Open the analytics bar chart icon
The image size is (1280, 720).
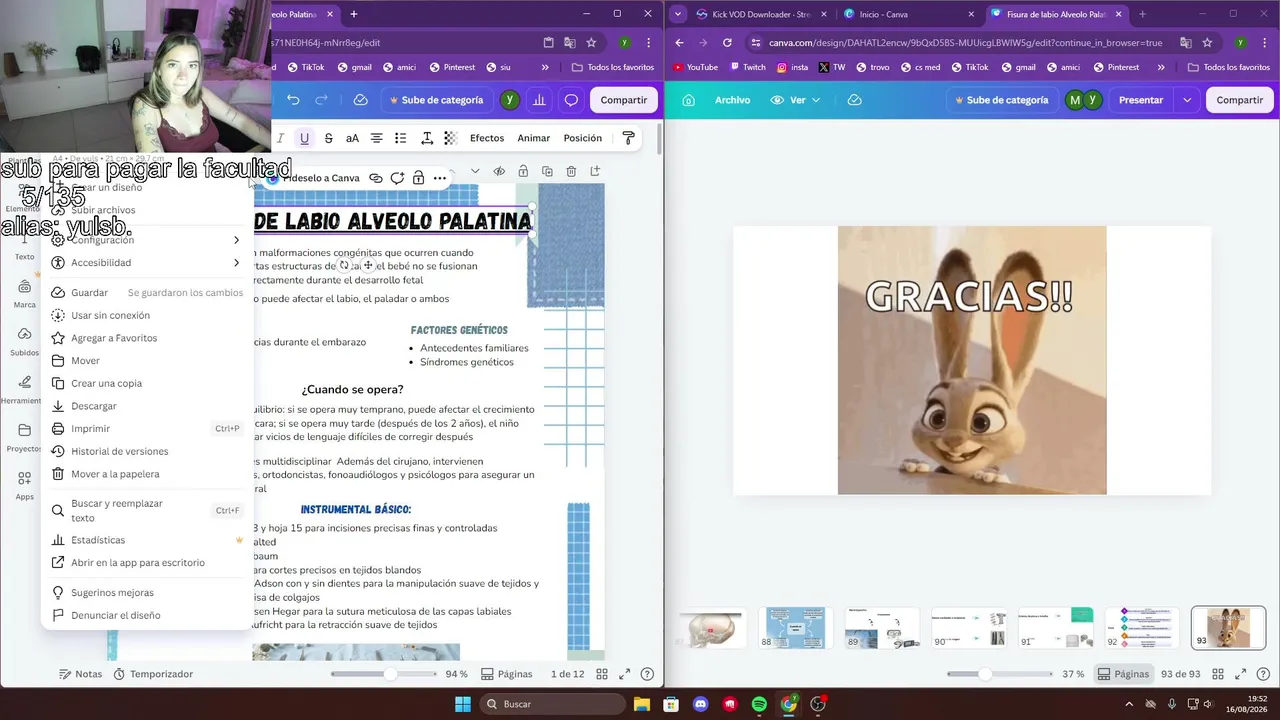(540, 100)
